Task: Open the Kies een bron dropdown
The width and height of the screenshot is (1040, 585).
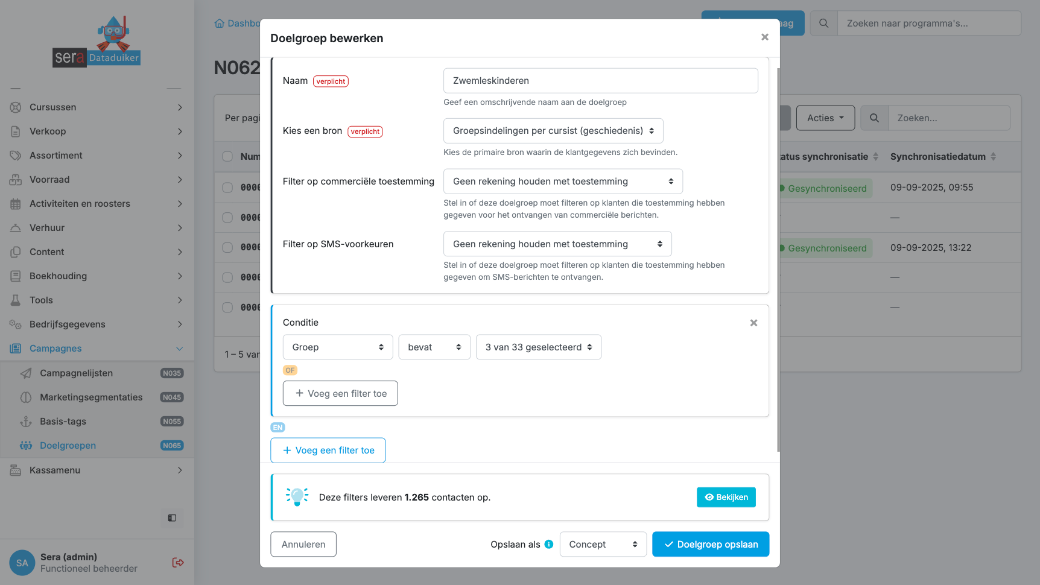Action: tap(553, 131)
